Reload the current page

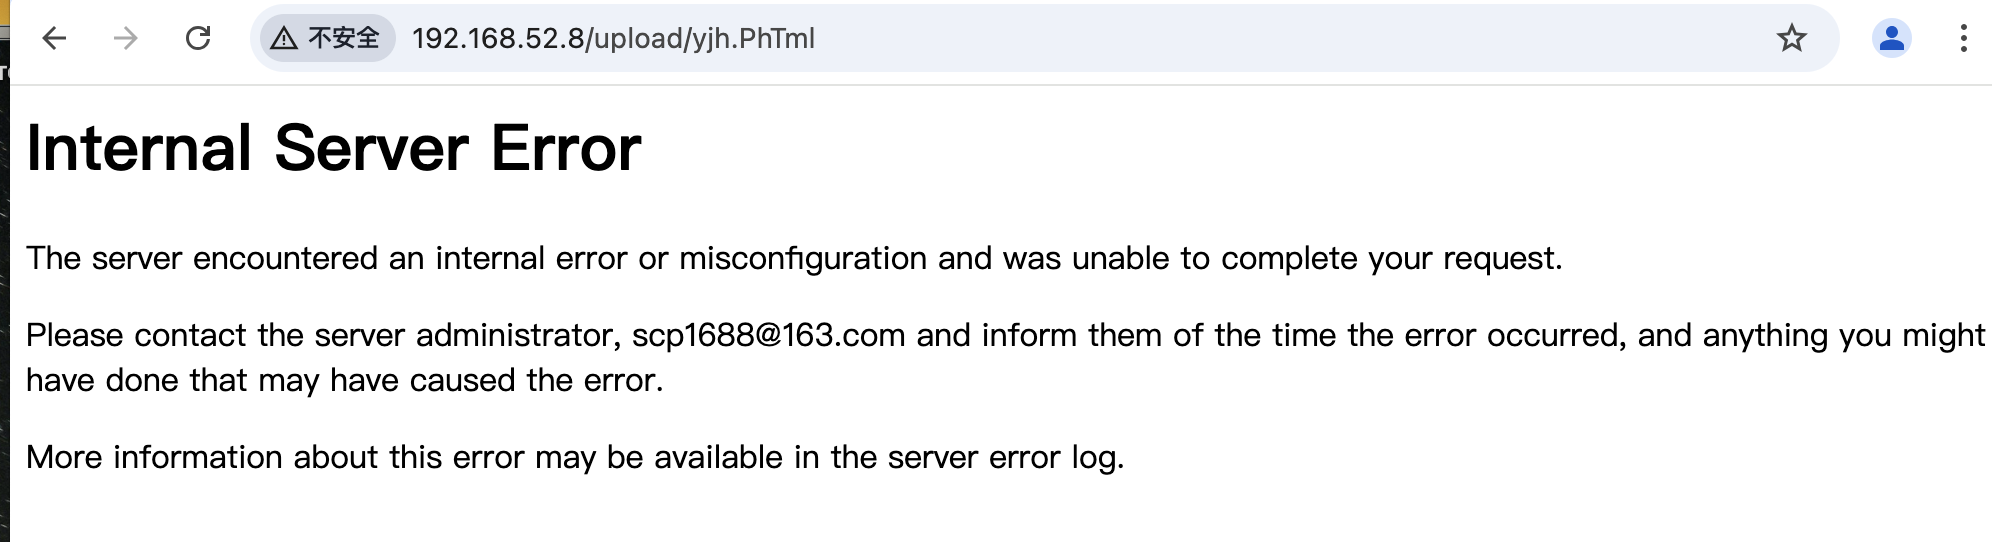198,39
